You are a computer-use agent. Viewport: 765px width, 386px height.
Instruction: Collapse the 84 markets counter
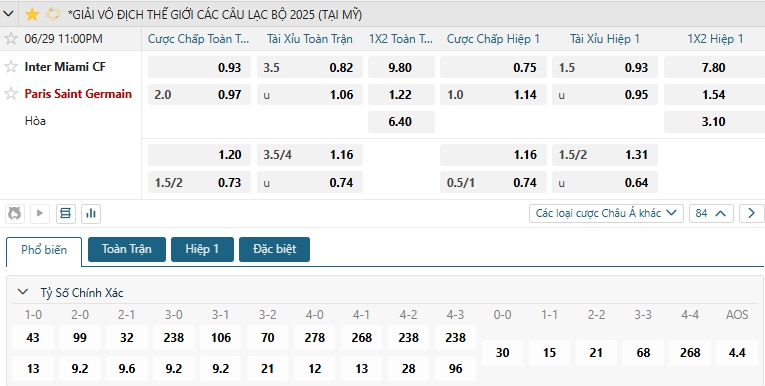(x=711, y=213)
